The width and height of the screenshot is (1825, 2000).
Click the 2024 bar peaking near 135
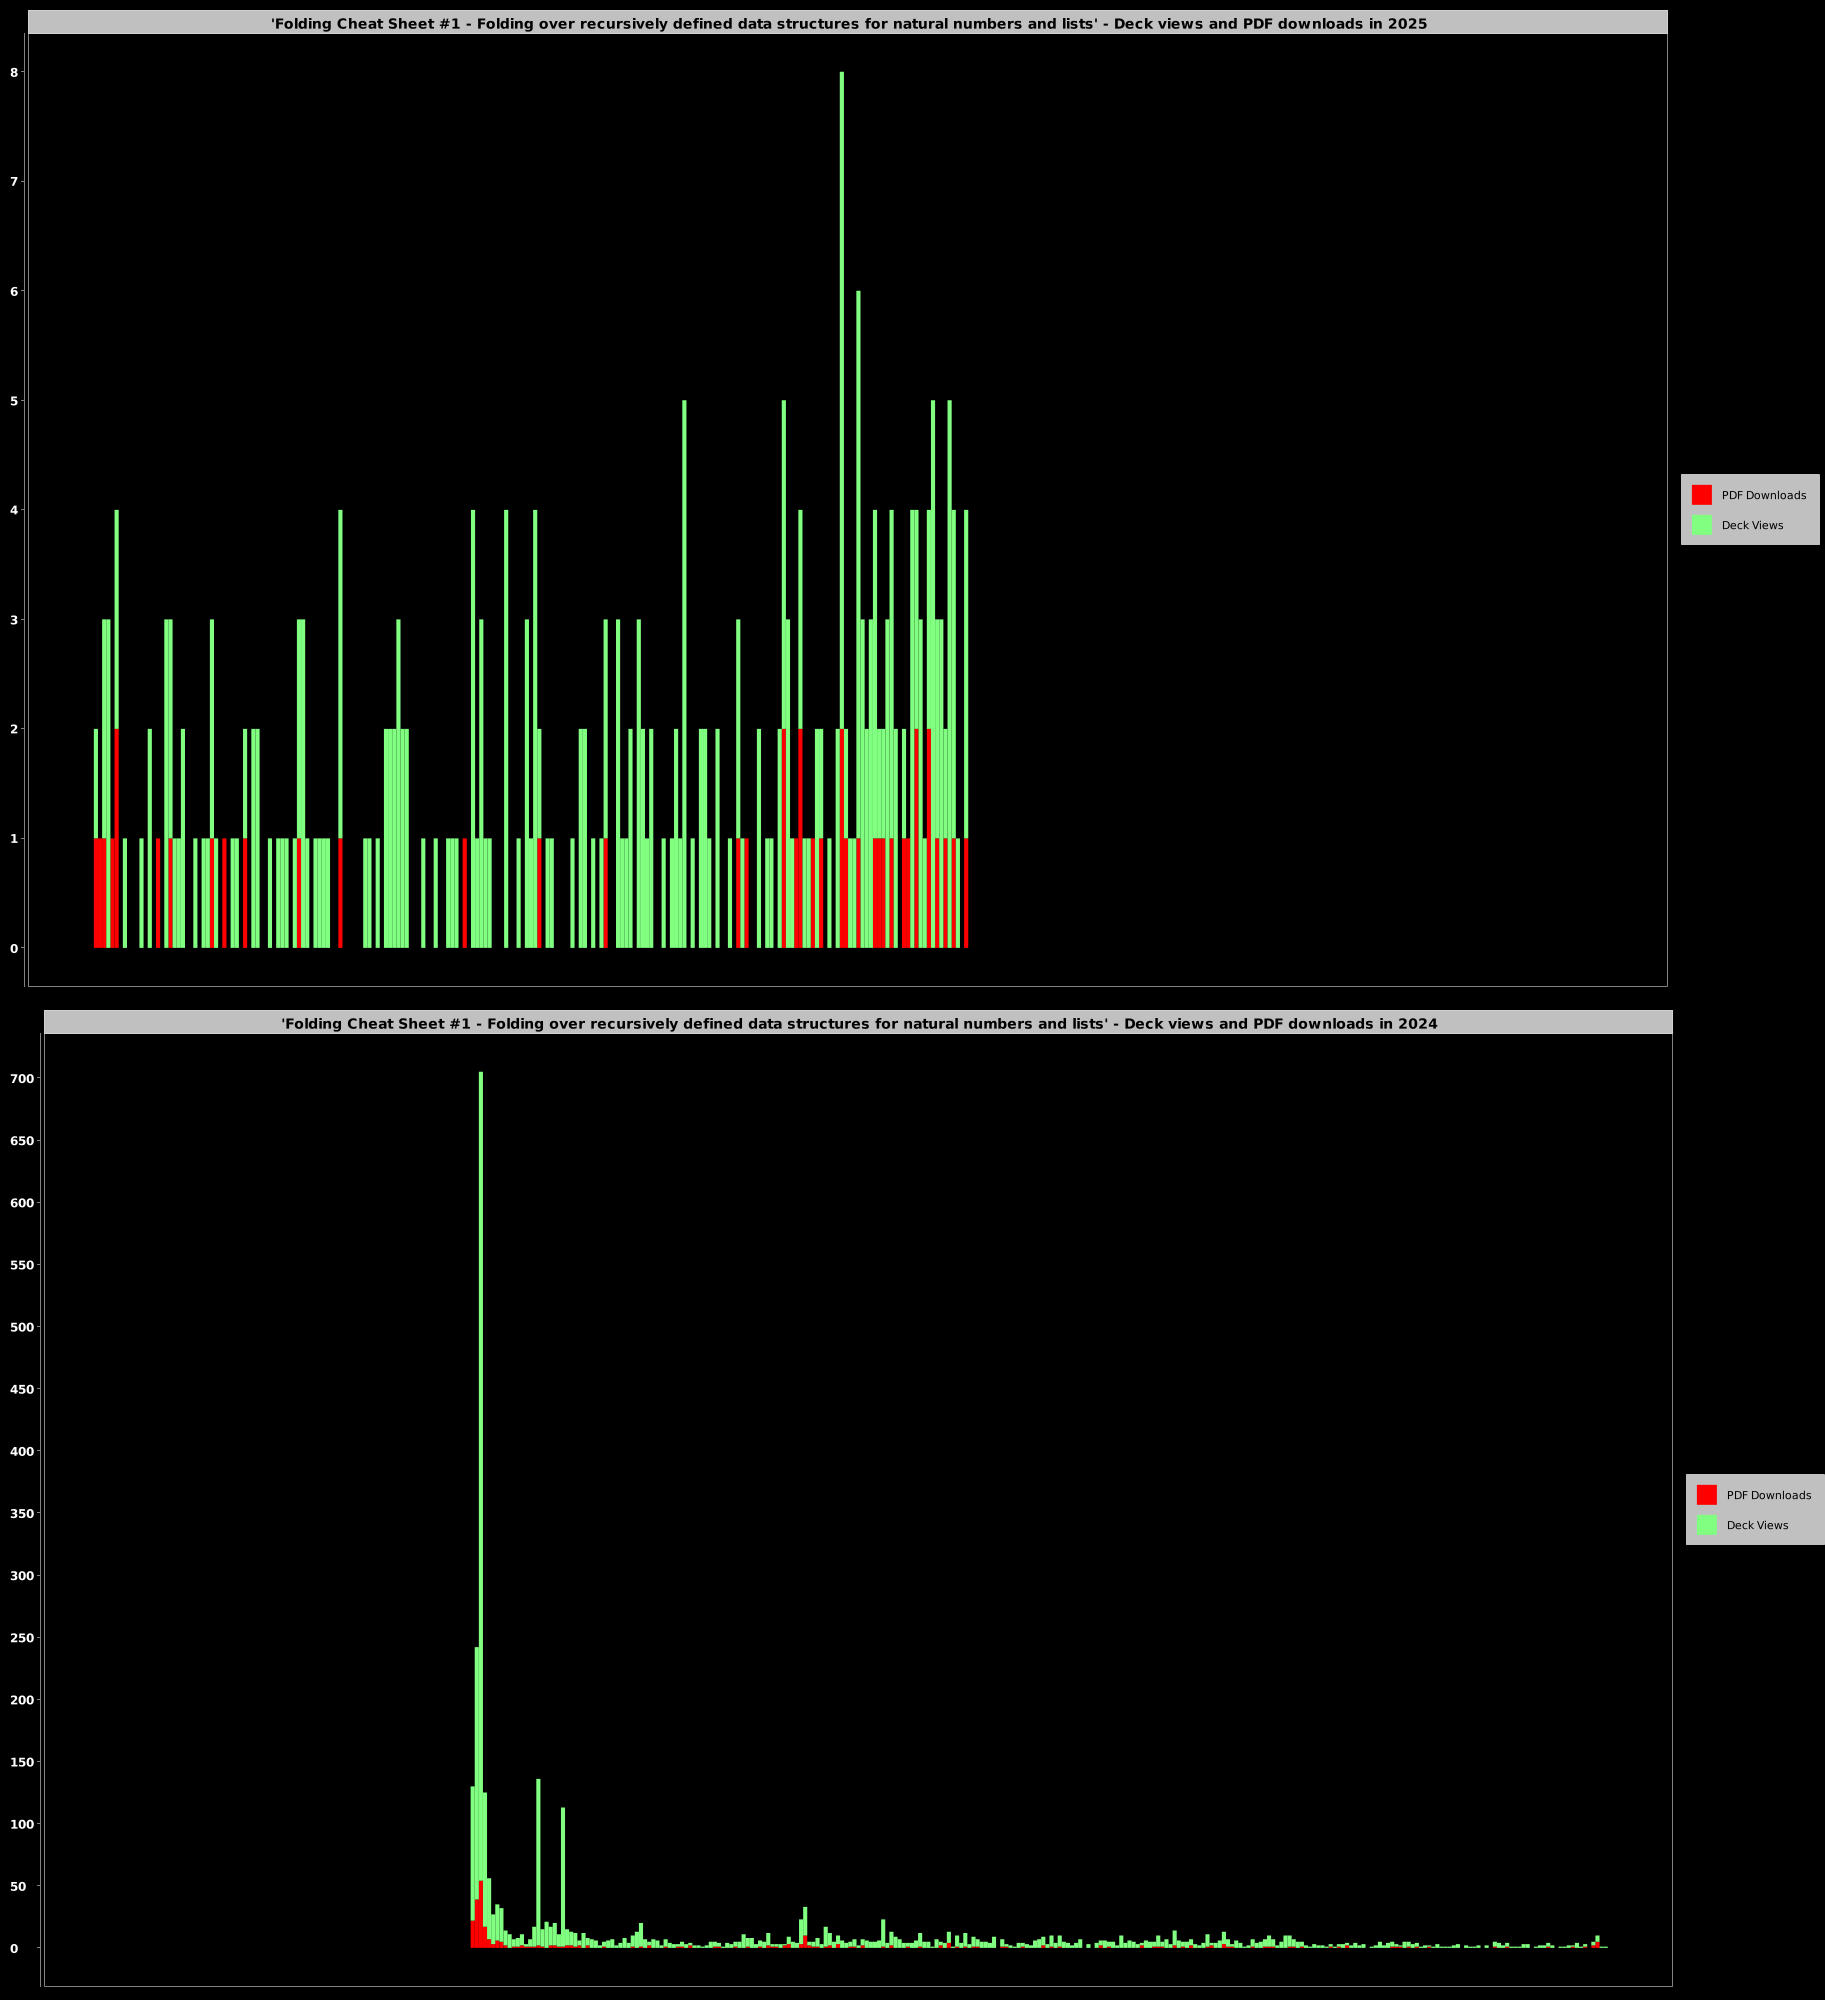(538, 1850)
